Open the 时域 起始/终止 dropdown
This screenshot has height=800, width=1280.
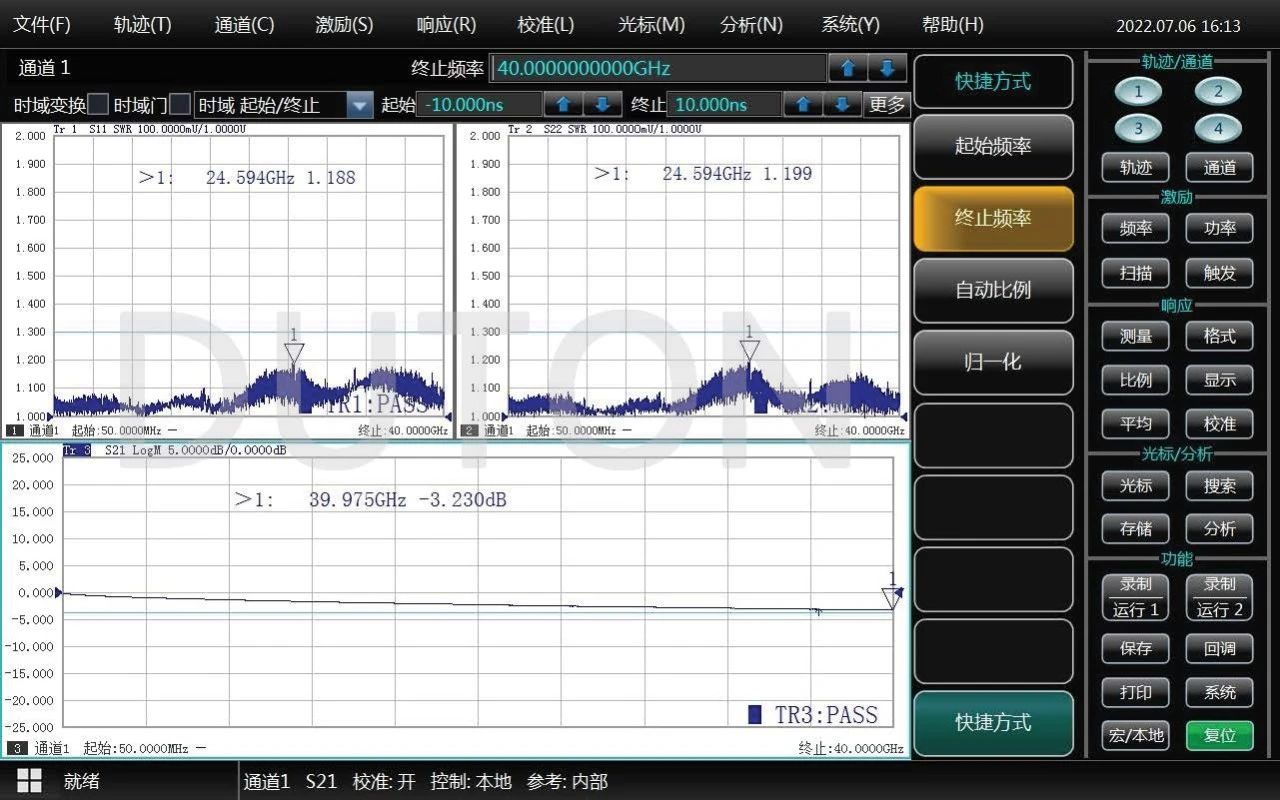click(359, 104)
